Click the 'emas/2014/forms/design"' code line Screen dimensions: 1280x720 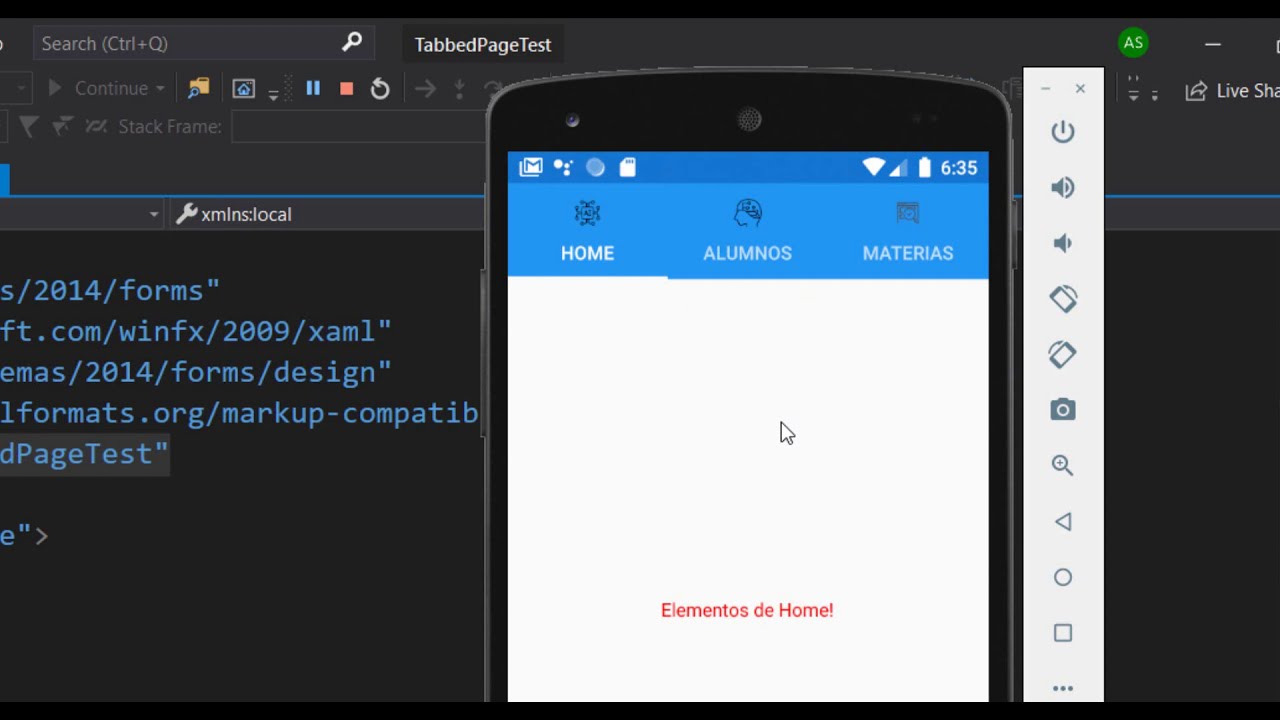[196, 372]
